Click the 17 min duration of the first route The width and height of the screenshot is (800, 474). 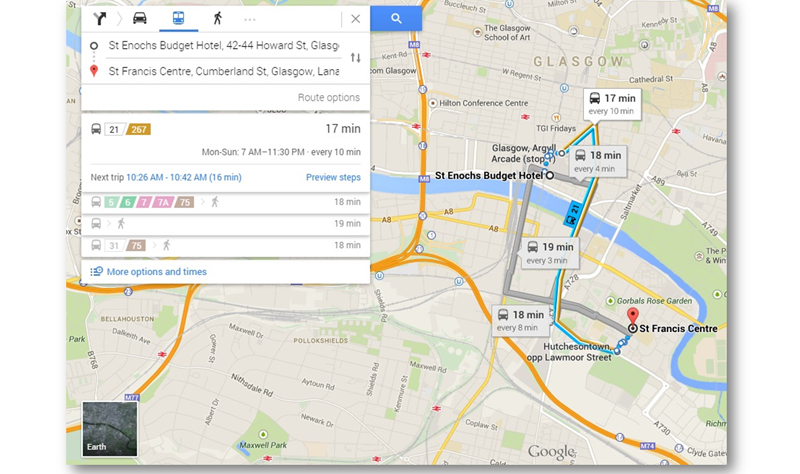[343, 129]
